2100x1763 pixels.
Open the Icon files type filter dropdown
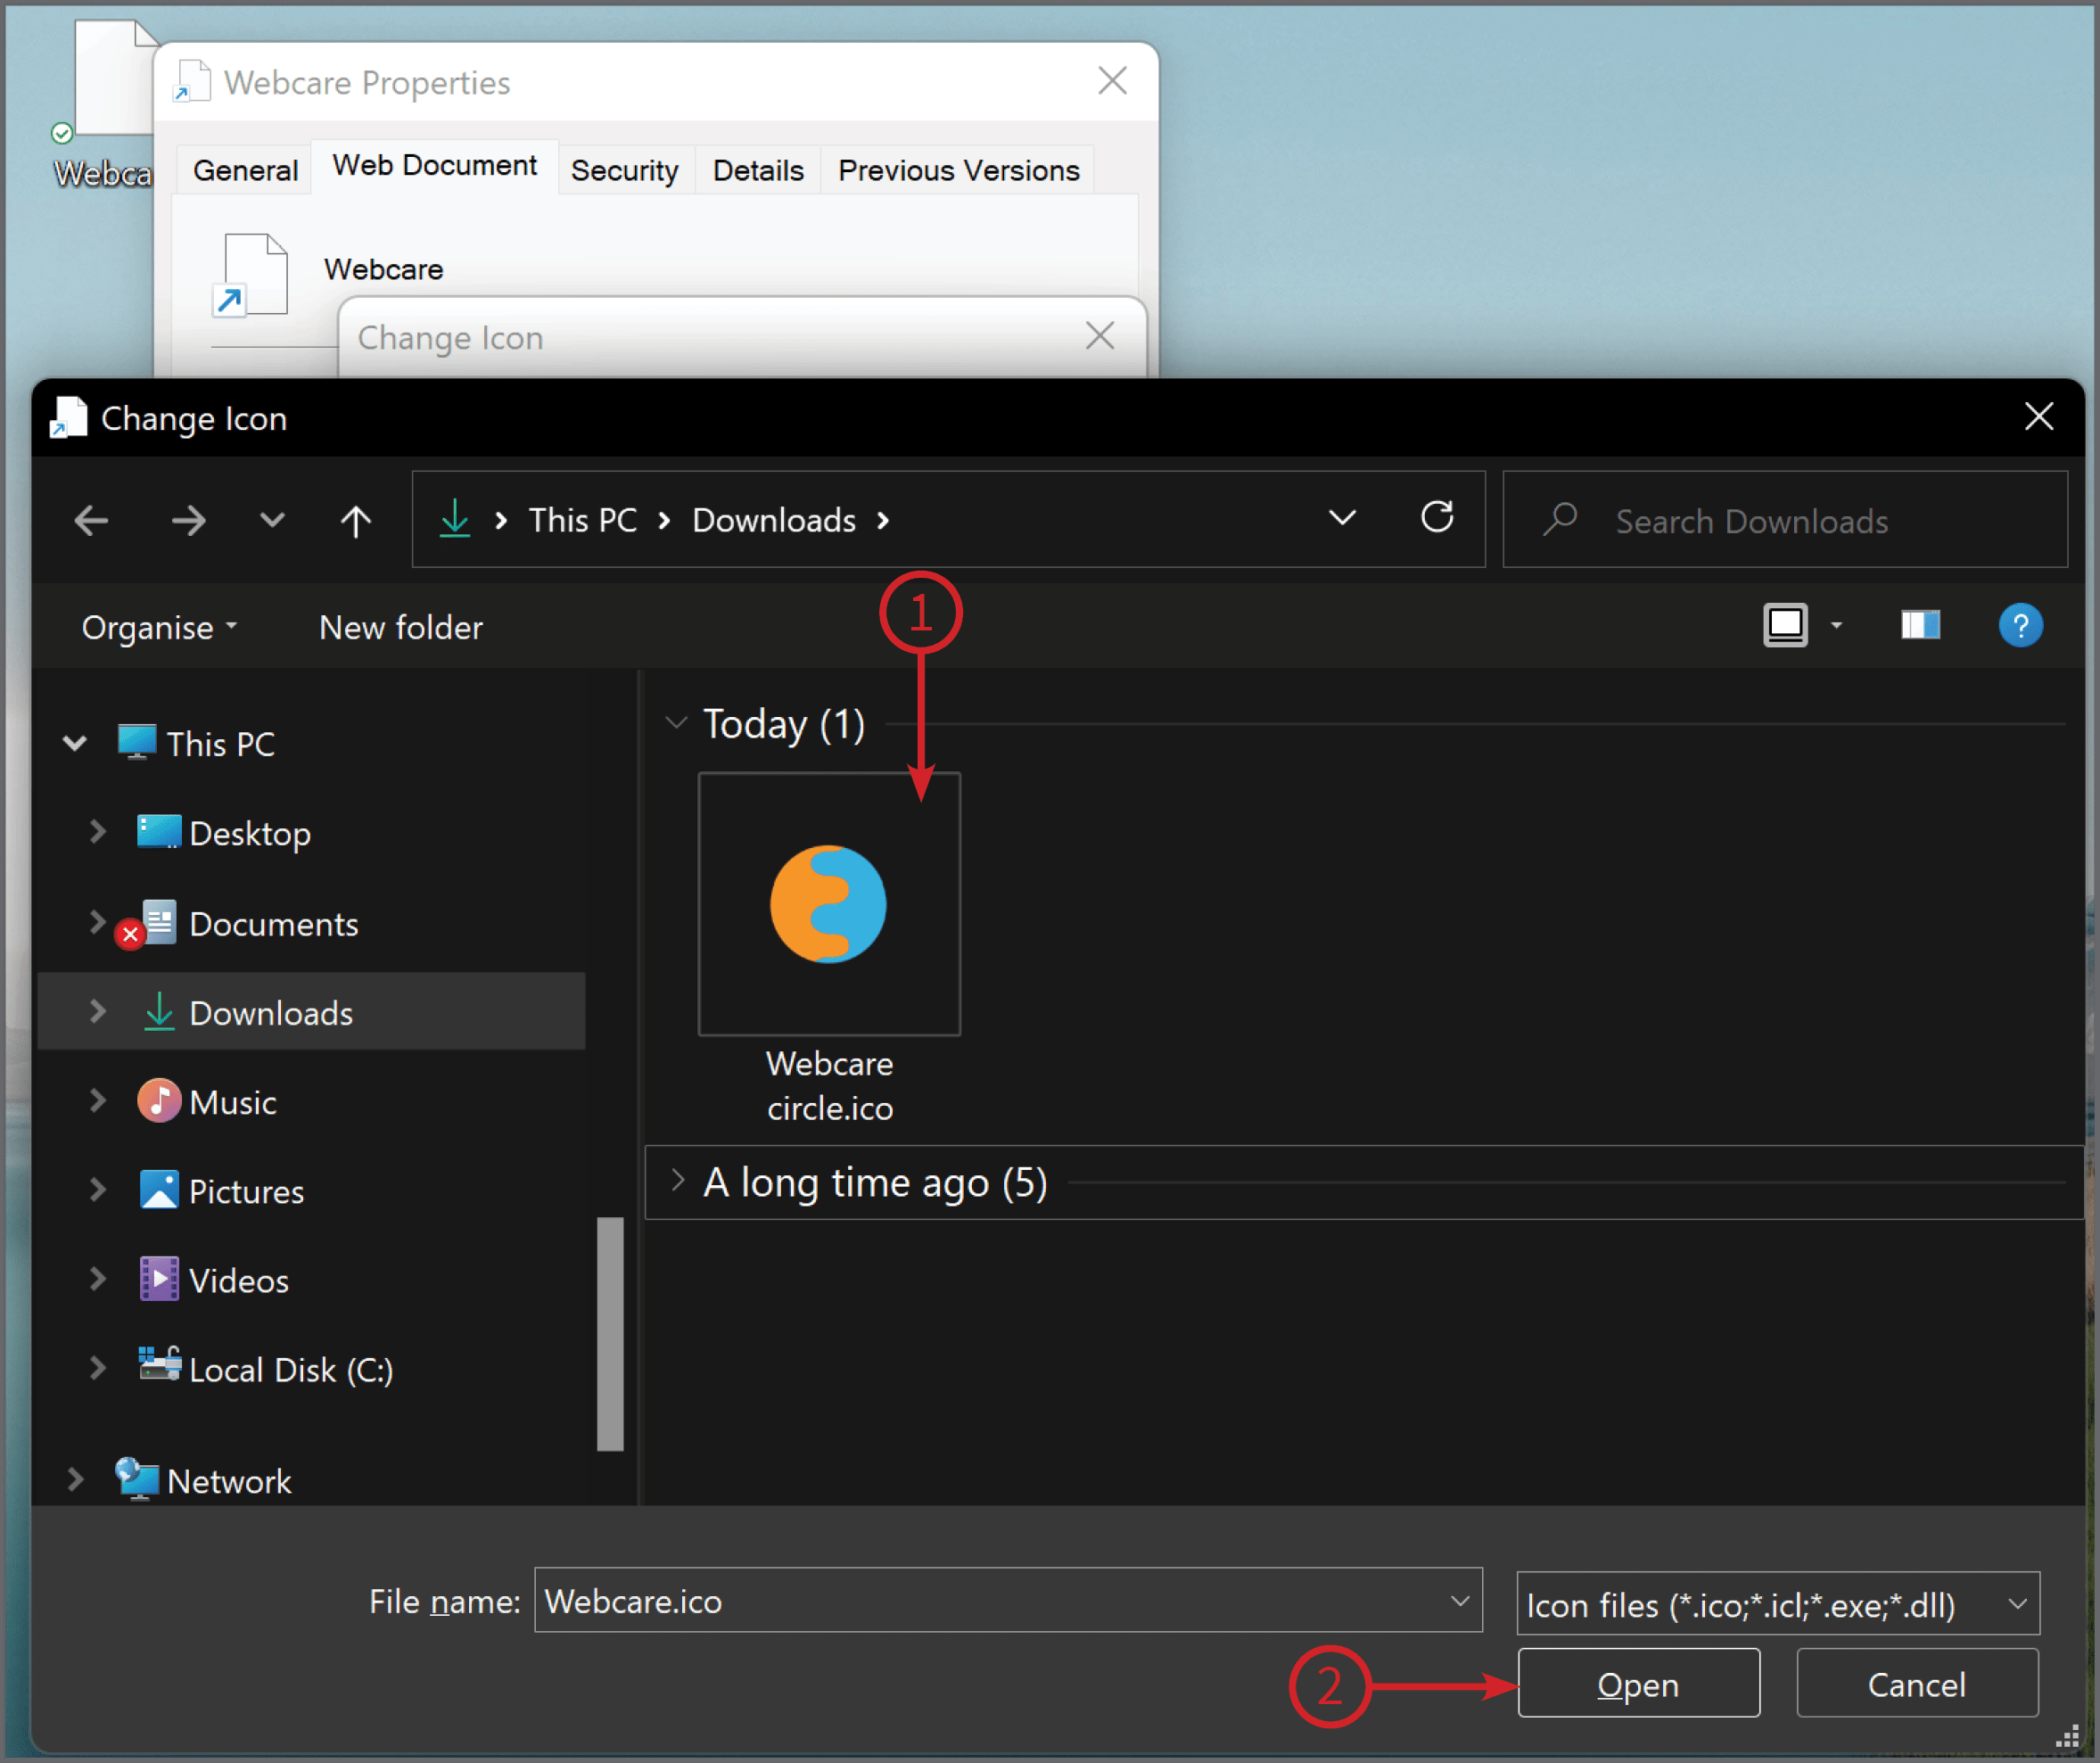point(1777,1605)
